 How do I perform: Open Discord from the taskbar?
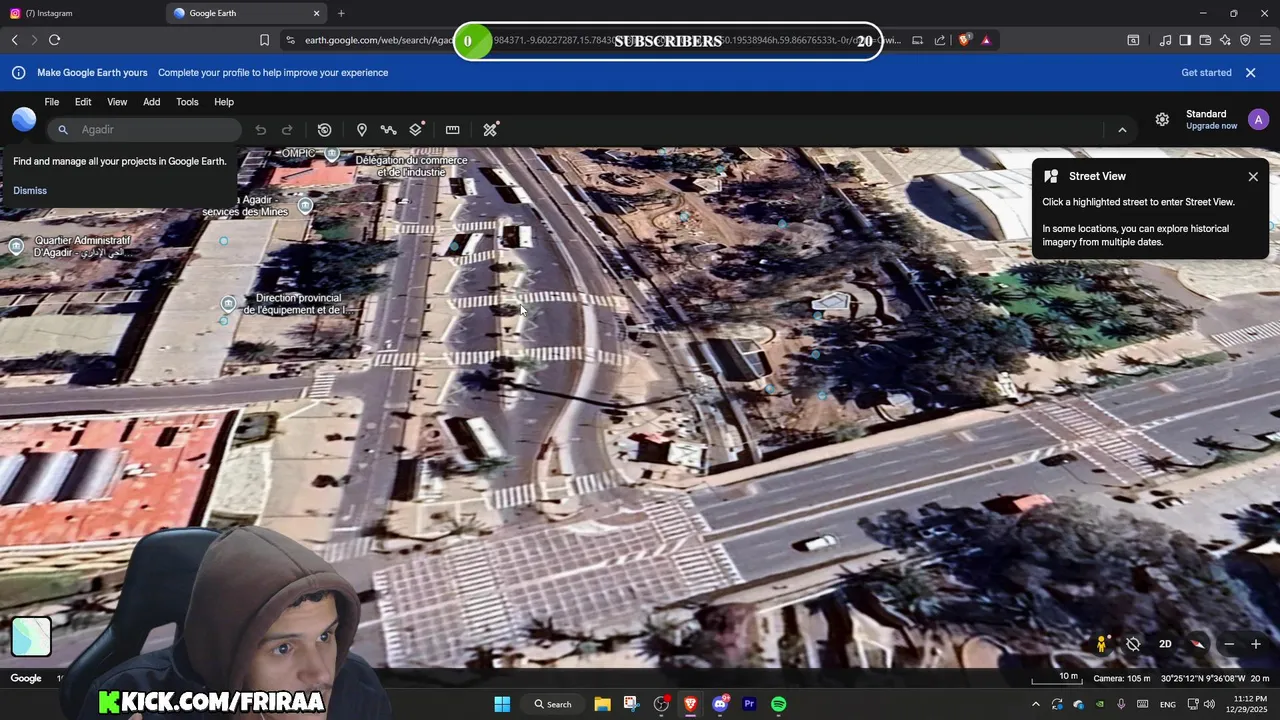pyautogui.click(x=720, y=704)
